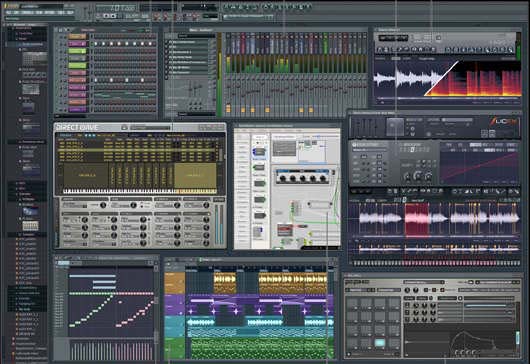Click the first red recording icon in the top toolbar

point(157,16)
